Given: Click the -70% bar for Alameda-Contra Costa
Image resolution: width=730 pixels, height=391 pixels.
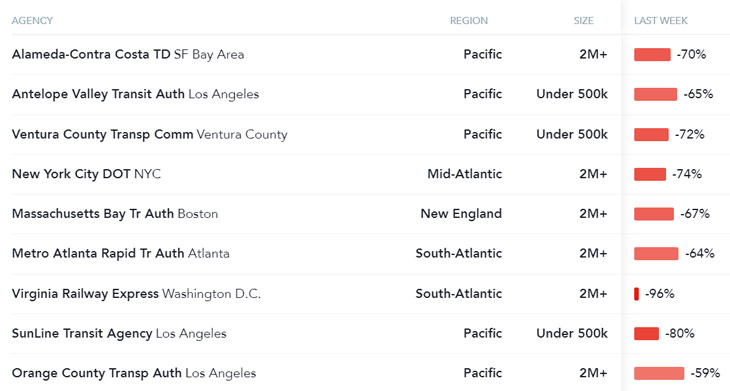Looking at the screenshot, I should point(652,54).
